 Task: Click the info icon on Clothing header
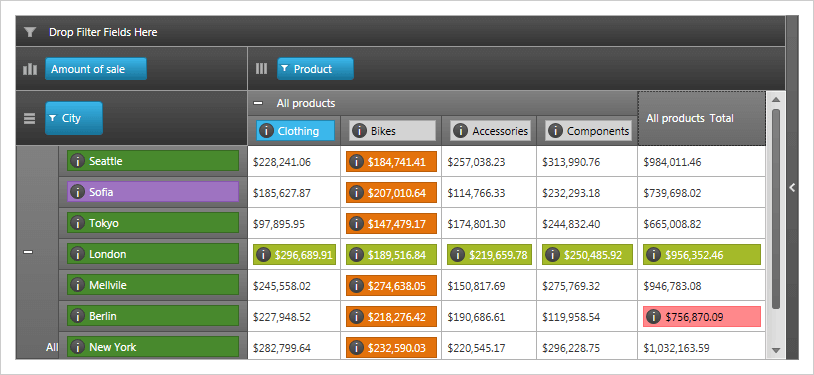click(x=266, y=131)
